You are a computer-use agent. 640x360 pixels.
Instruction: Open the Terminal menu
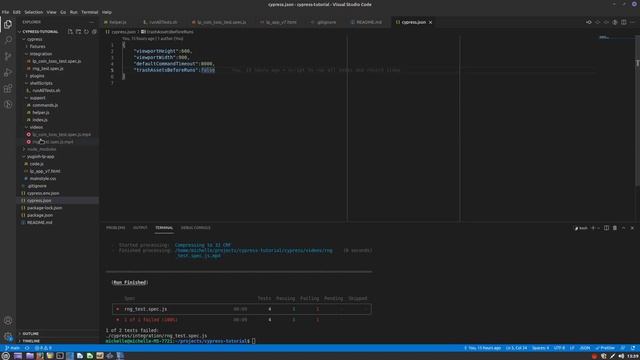(89, 12)
